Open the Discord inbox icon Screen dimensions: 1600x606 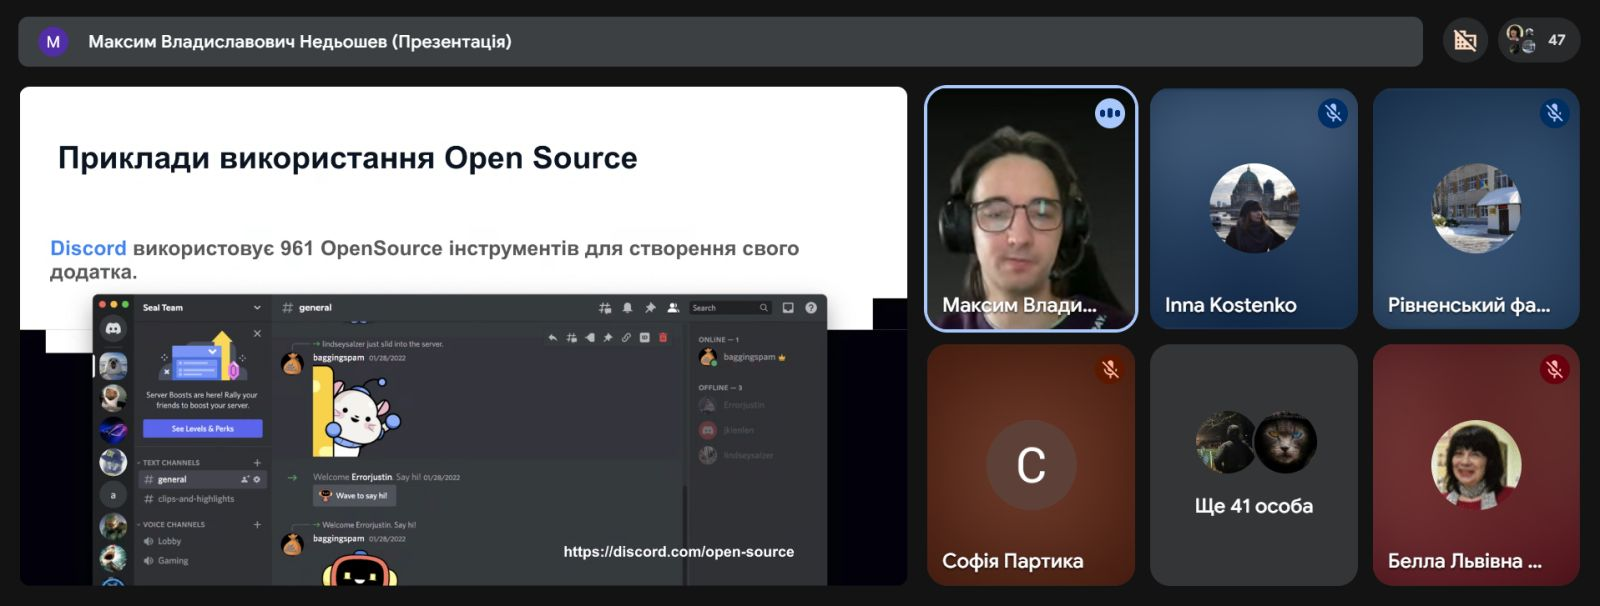tap(788, 308)
